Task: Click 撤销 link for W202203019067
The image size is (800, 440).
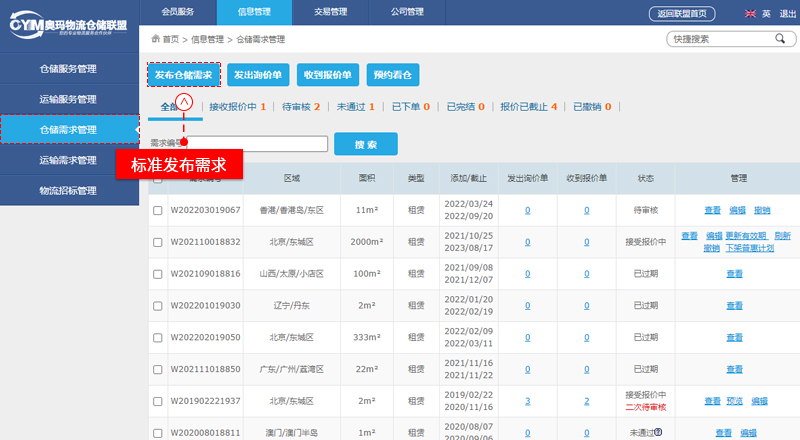Action: click(762, 211)
